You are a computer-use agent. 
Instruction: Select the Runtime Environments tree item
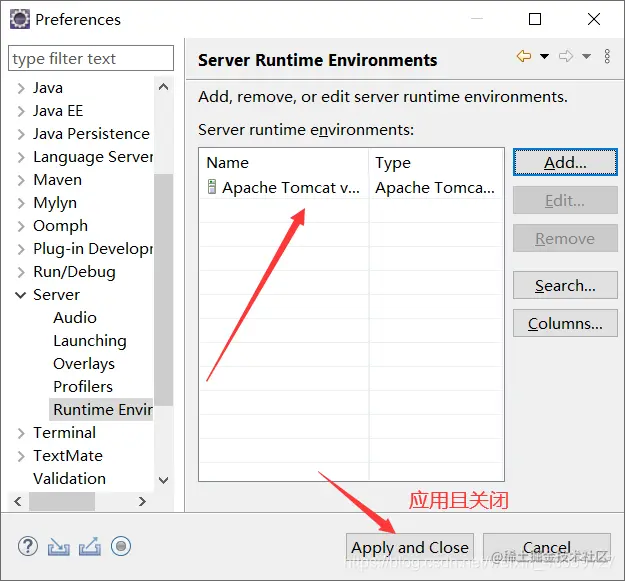101,410
